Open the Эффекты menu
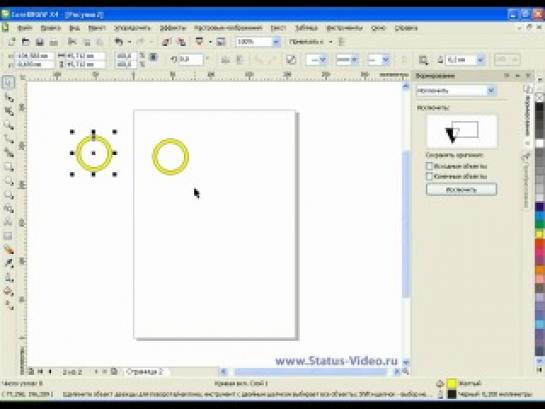This screenshot has height=409, width=545. [x=172, y=28]
